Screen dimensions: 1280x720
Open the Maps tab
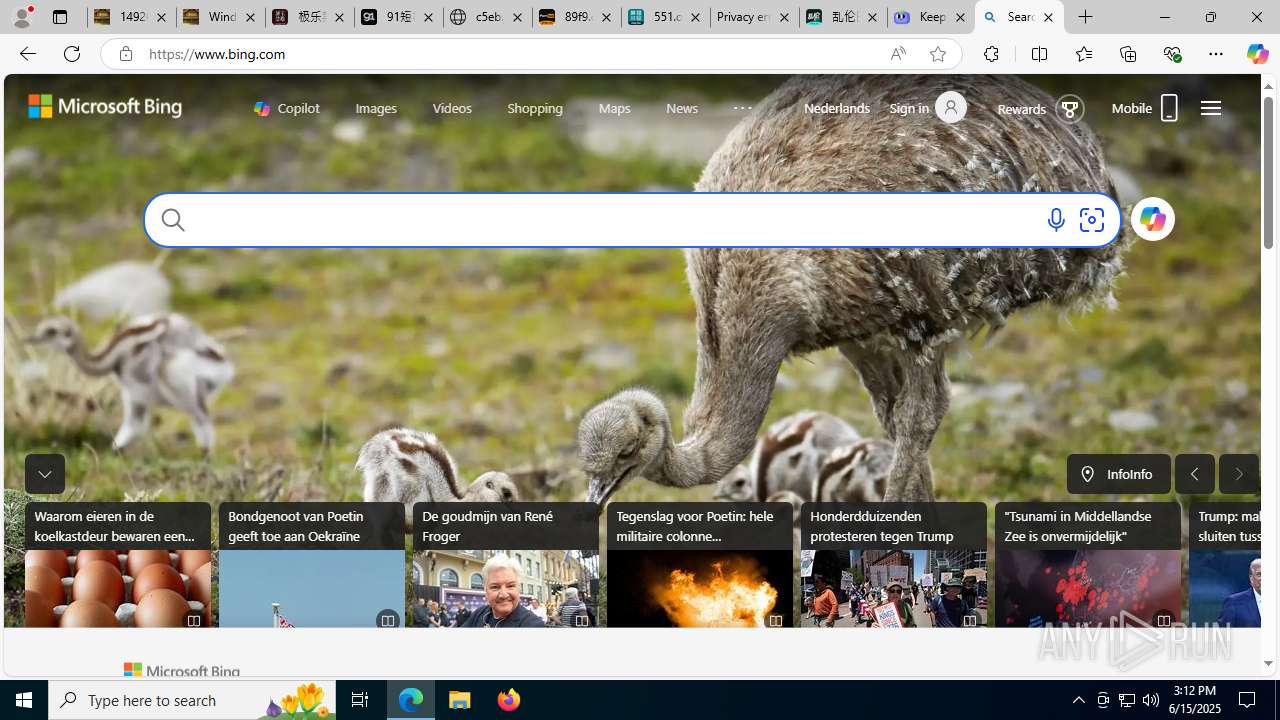[x=614, y=108]
